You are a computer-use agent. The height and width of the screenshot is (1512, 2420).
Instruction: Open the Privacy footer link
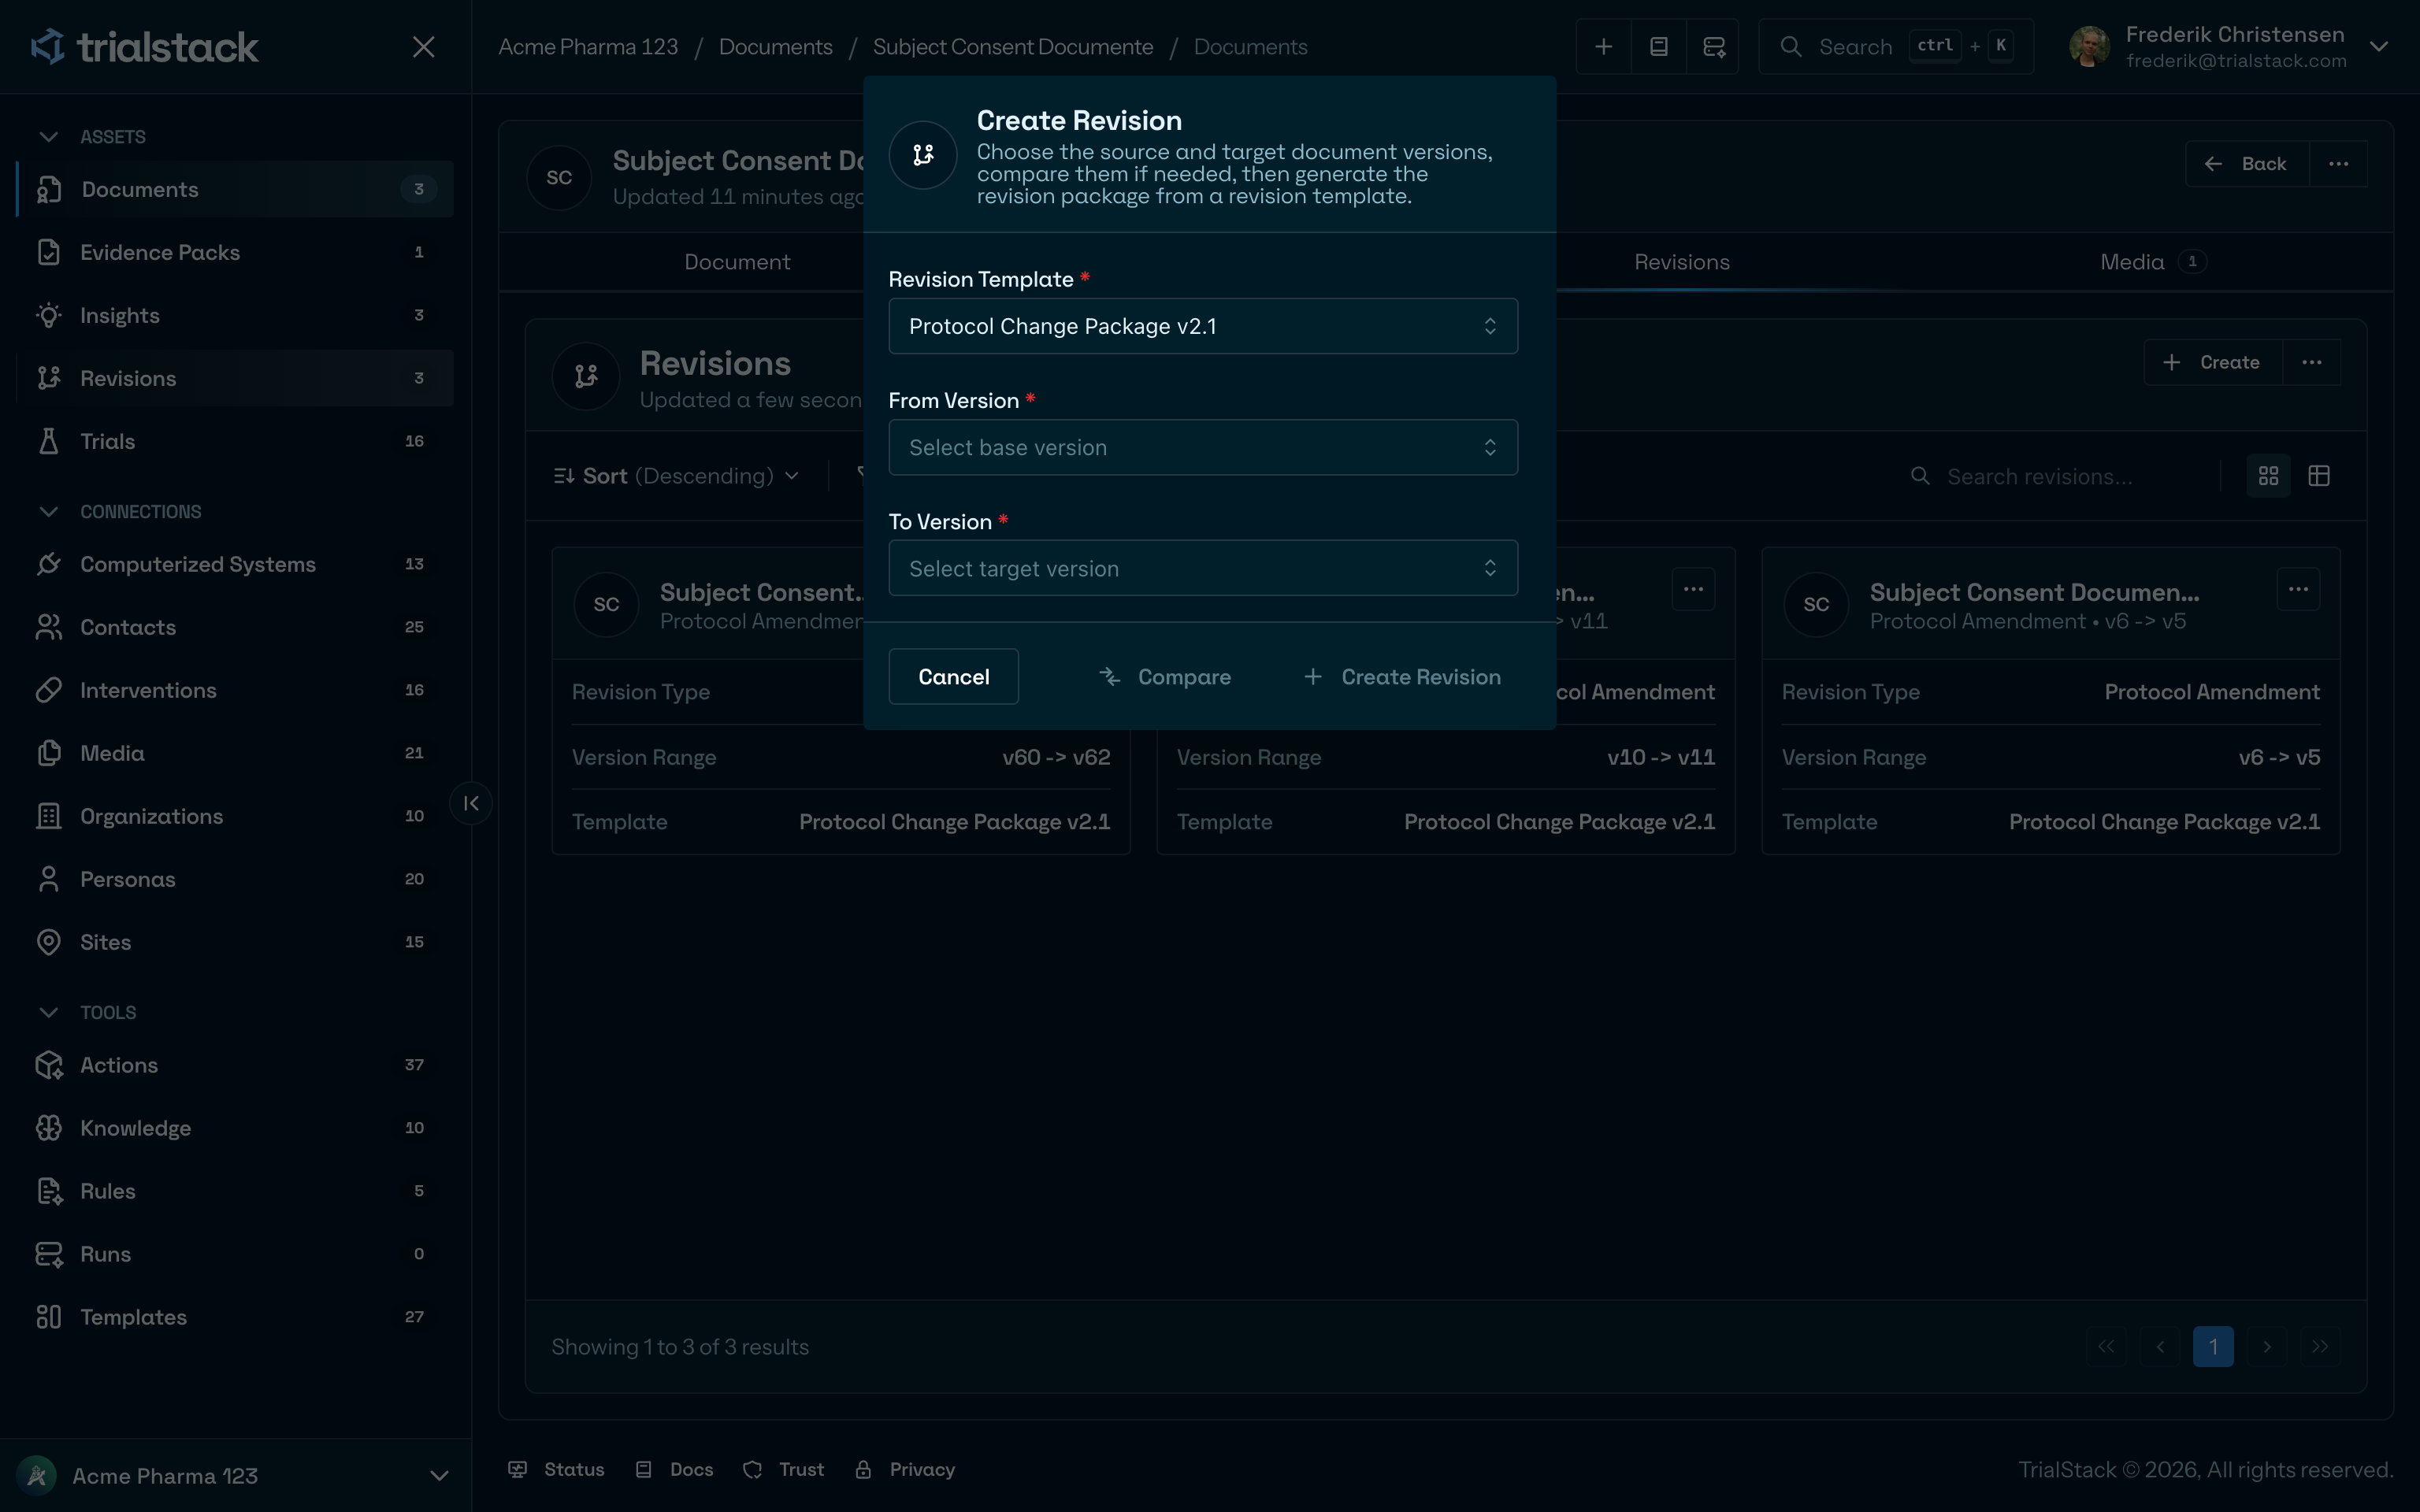(x=905, y=1469)
